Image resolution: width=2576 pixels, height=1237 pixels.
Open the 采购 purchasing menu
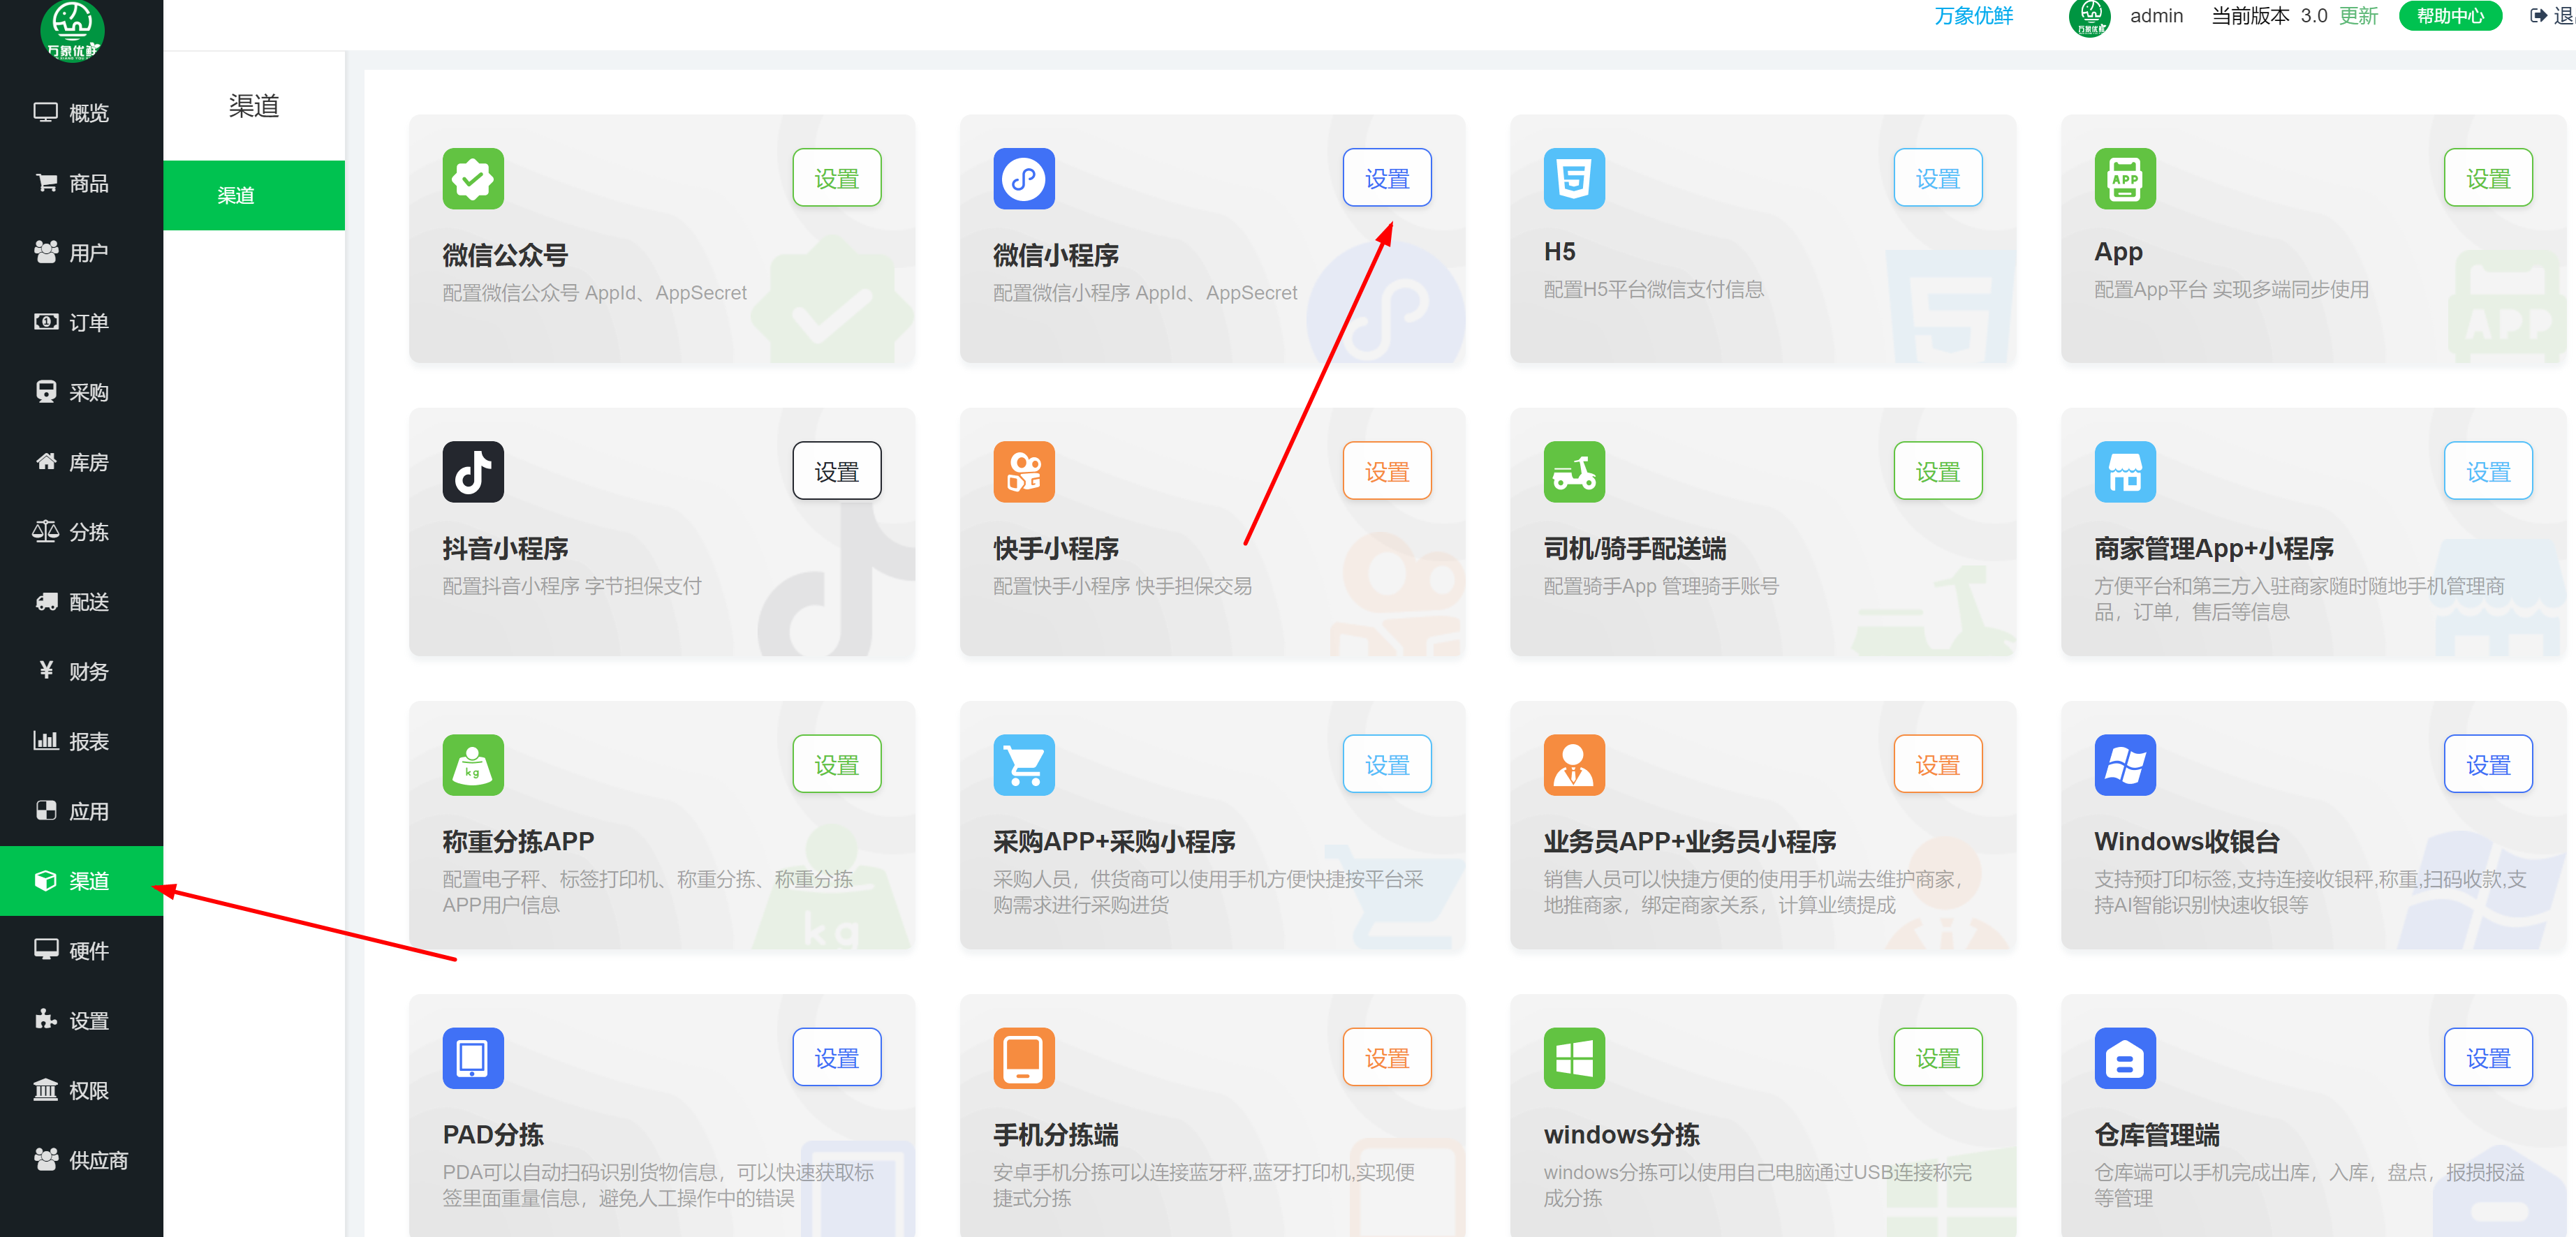click(81, 392)
